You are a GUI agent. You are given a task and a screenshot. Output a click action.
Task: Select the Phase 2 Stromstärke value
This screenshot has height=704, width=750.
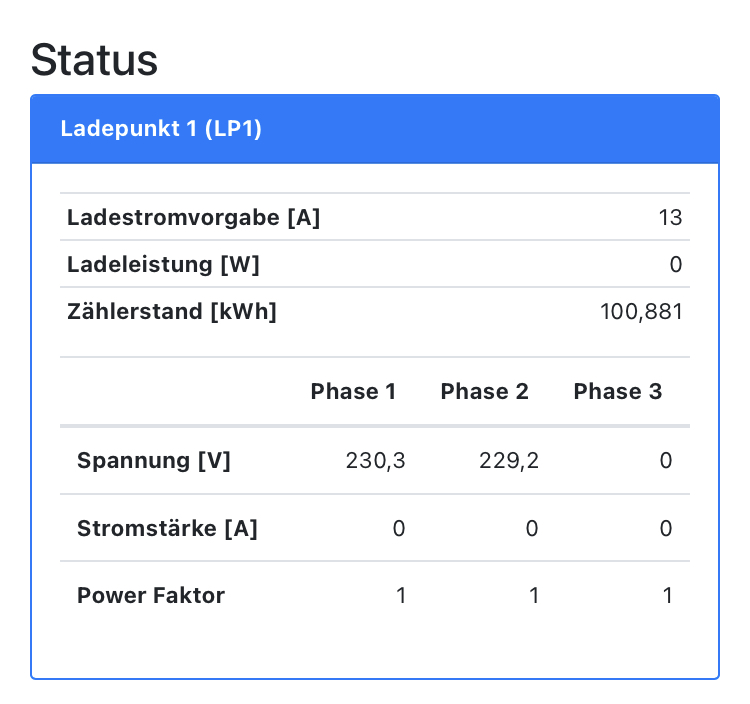click(x=532, y=528)
